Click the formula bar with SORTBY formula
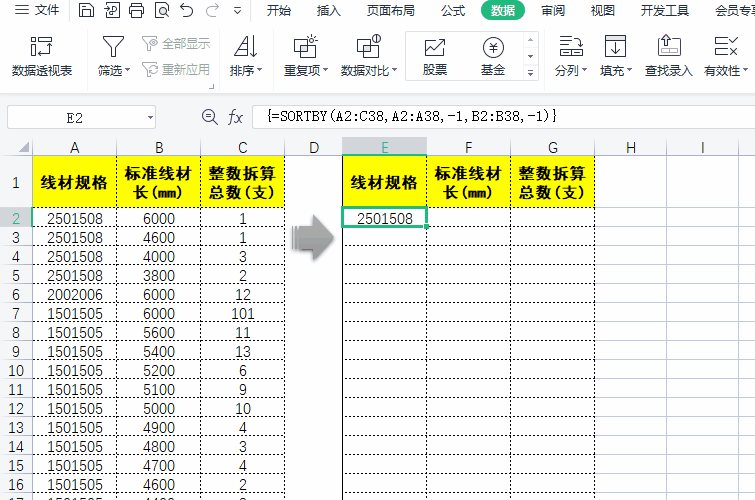755x500 pixels. click(x=504, y=117)
